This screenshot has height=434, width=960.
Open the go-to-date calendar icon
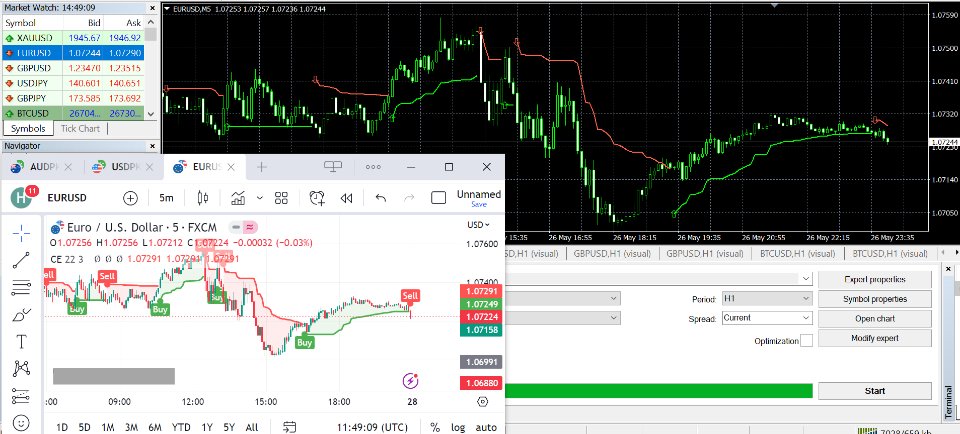[x=290, y=427]
